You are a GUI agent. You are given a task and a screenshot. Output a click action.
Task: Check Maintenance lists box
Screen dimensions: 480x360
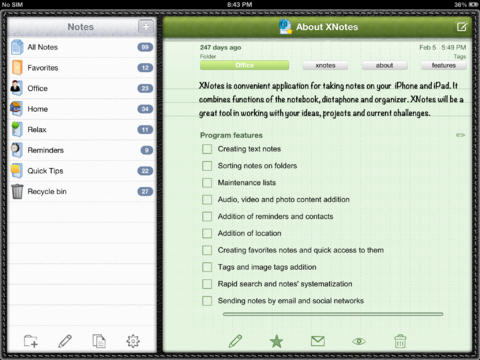pos(207,183)
